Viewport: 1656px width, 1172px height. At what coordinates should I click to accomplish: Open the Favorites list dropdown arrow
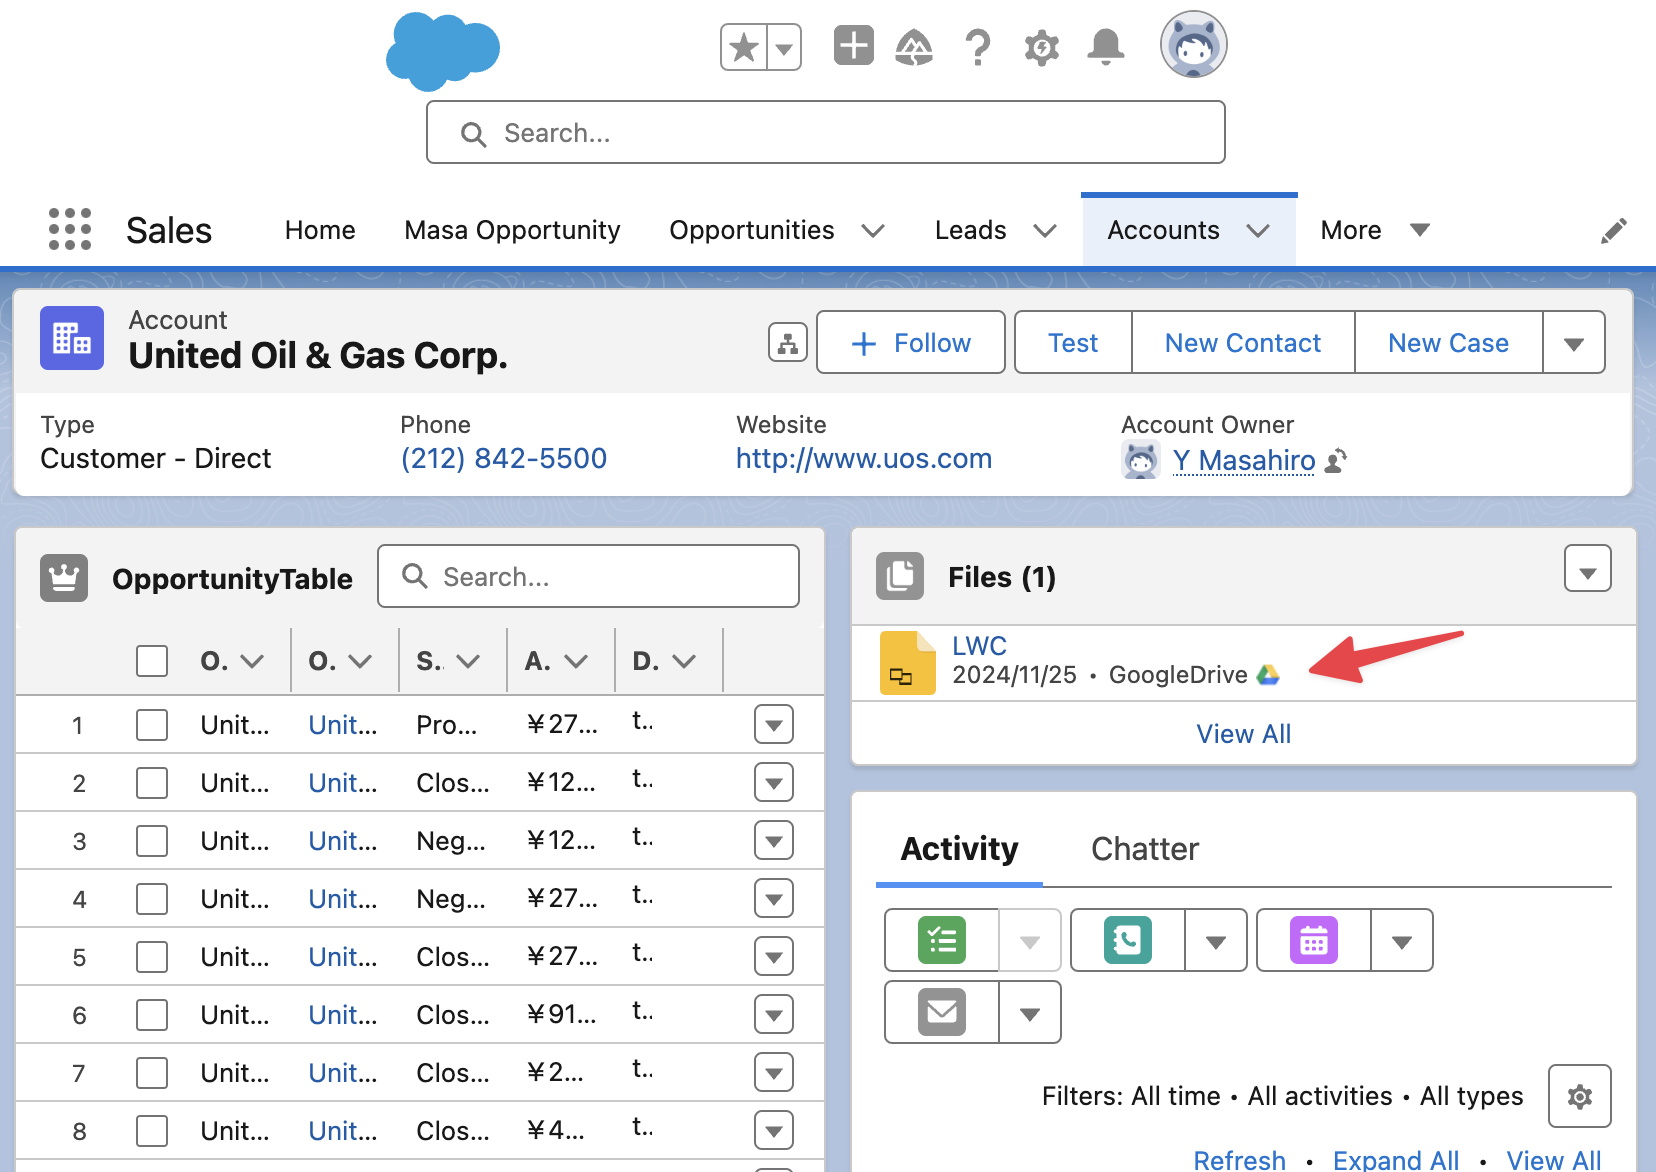[784, 47]
